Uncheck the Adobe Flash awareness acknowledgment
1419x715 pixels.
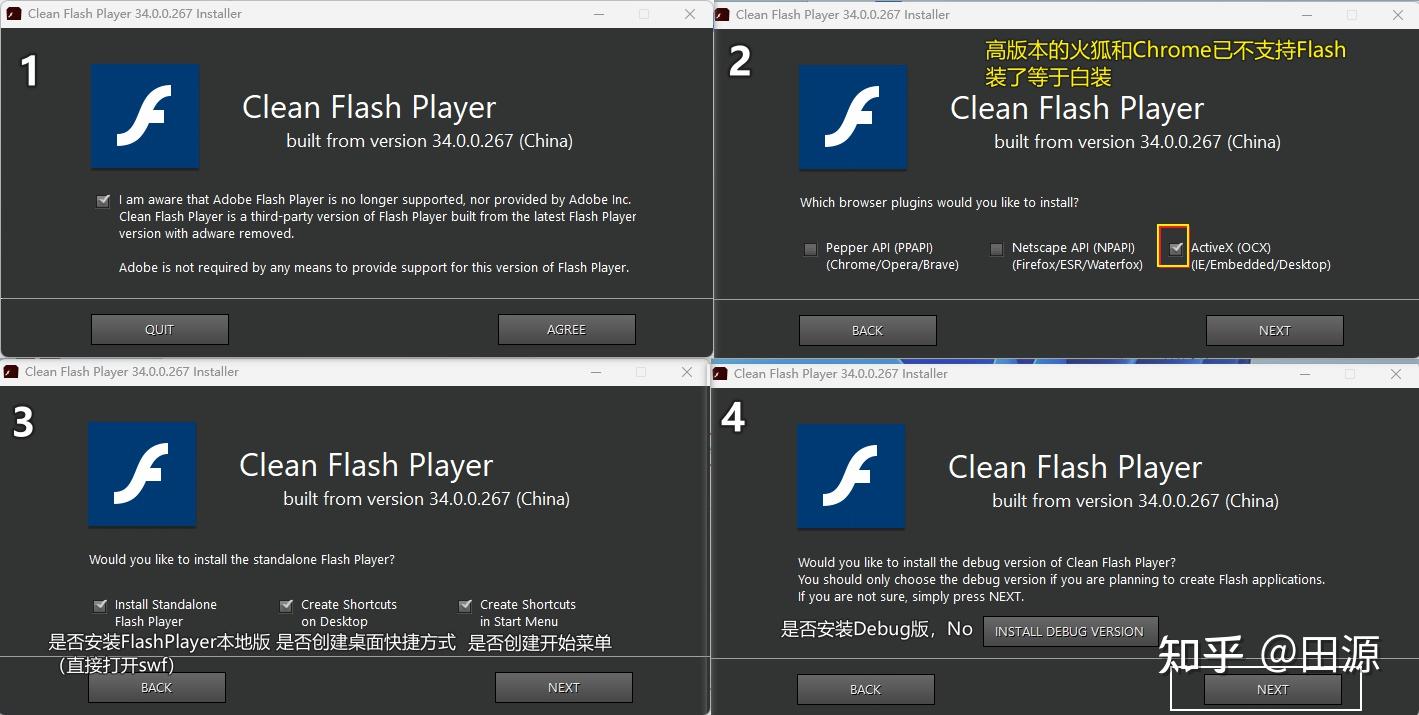click(x=102, y=200)
